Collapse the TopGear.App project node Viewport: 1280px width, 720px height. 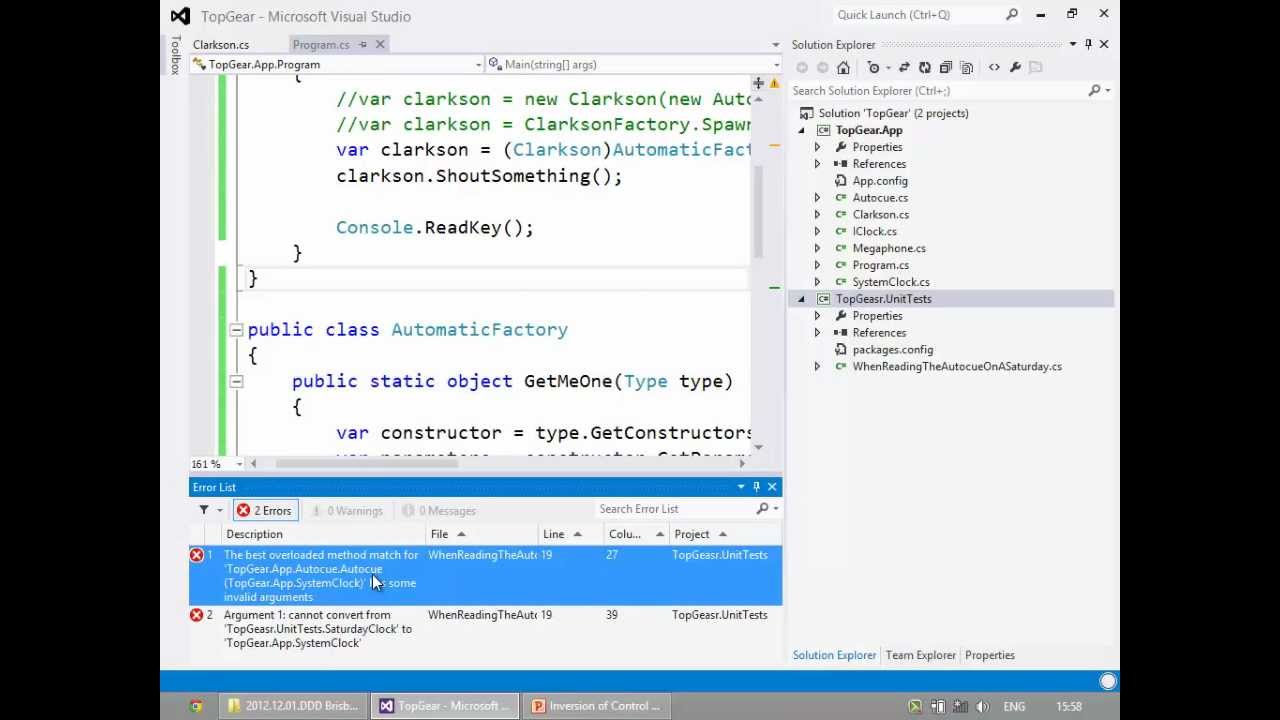802,130
